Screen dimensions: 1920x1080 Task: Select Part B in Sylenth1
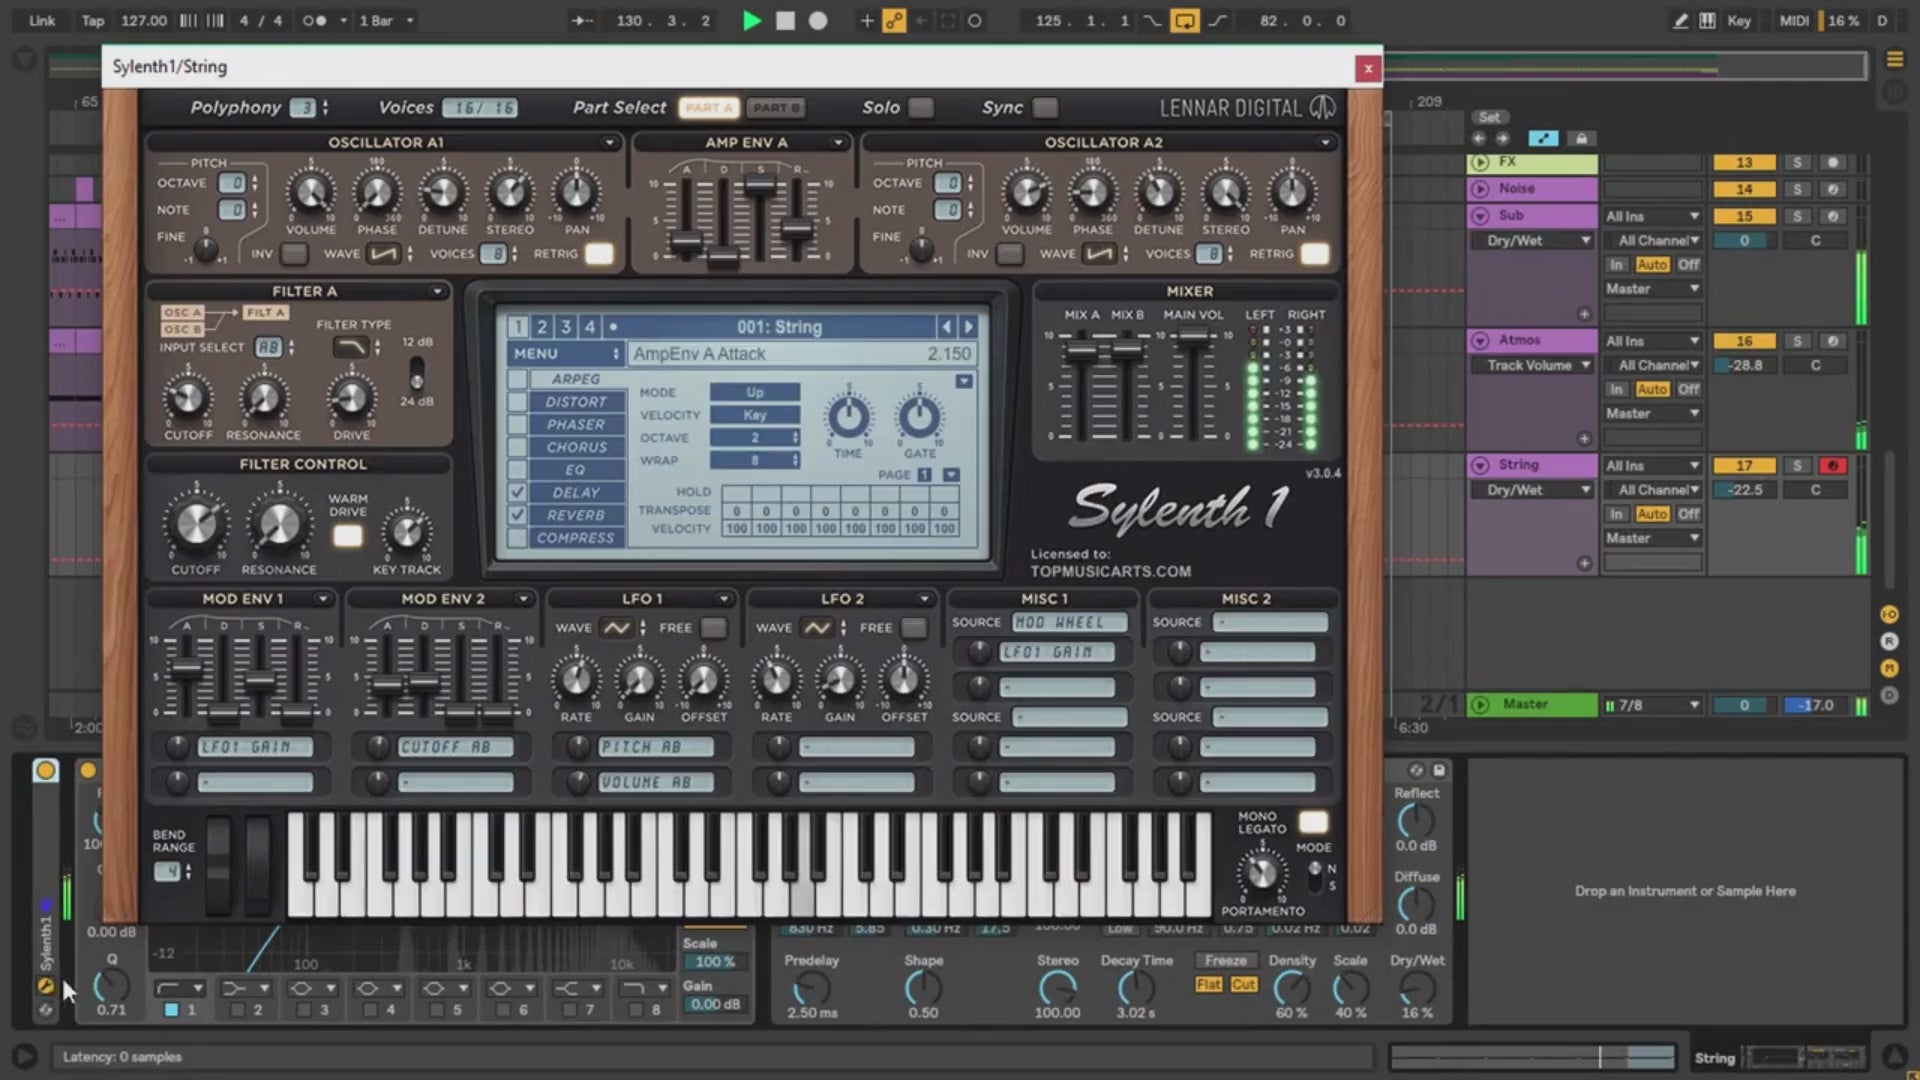(x=776, y=107)
